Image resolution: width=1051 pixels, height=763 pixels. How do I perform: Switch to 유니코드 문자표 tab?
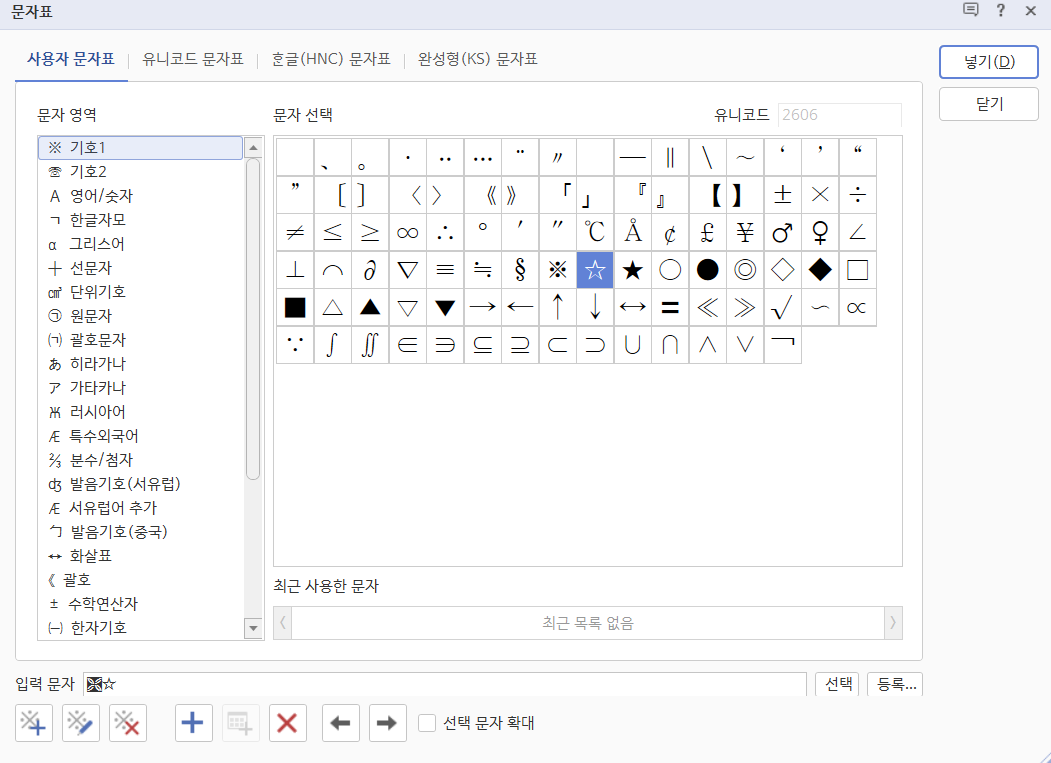(193, 59)
